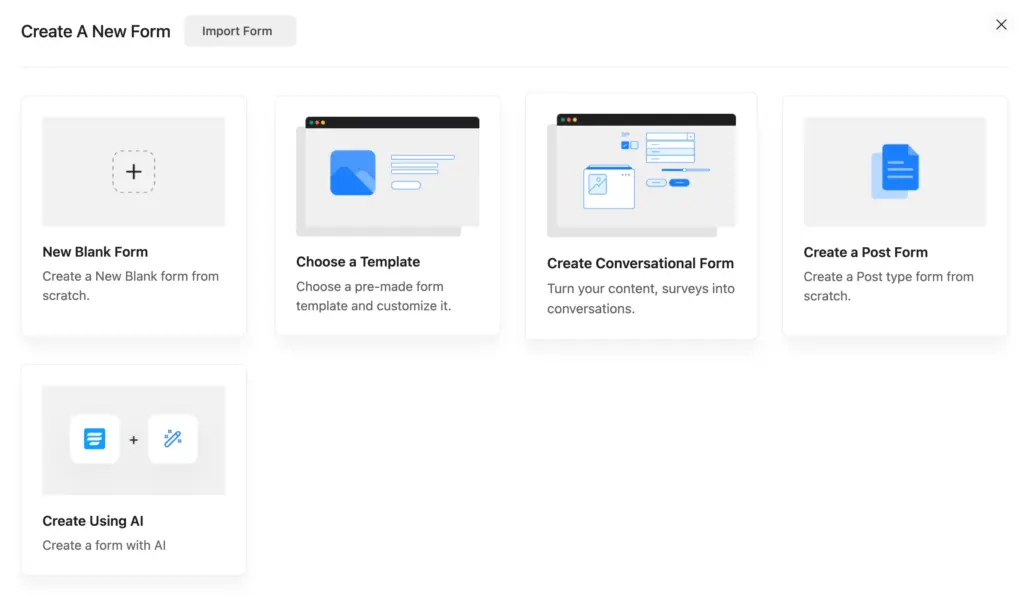This screenshot has height=606, width=1024.
Task: Close the Create A New Form dialog
Action: pyautogui.click(x=1001, y=24)
